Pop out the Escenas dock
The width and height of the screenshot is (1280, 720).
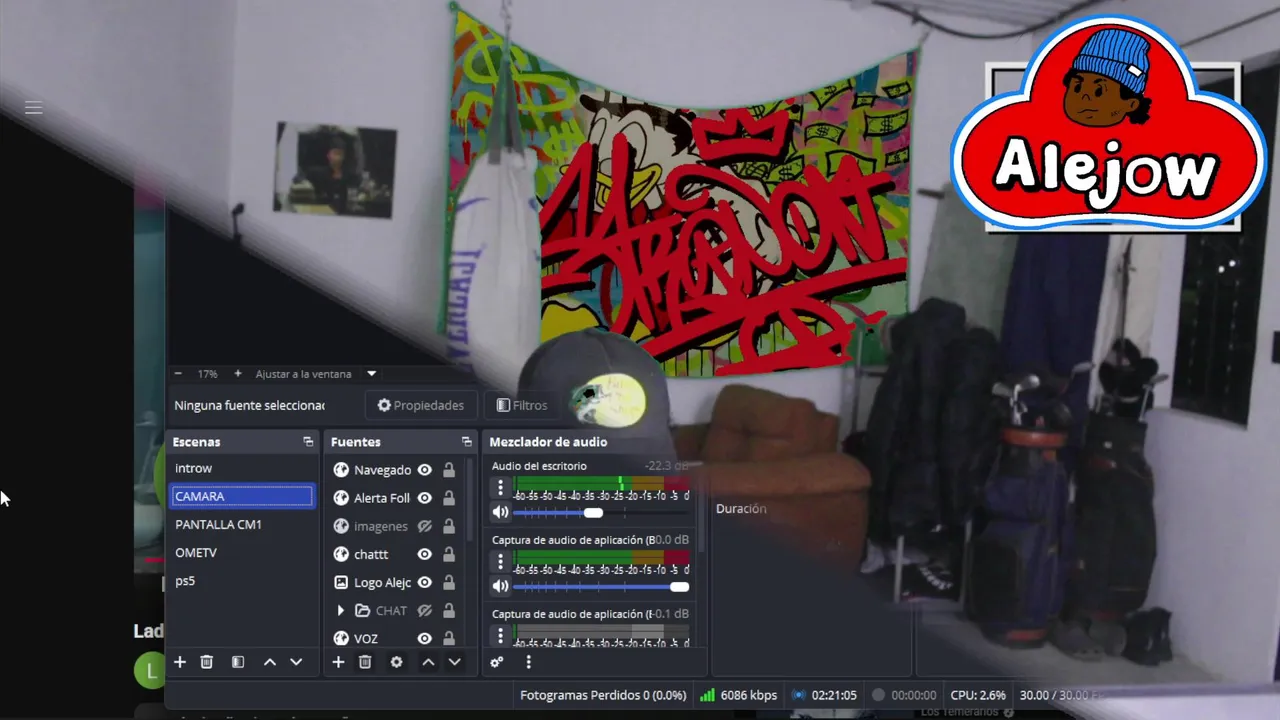(308, 441)
